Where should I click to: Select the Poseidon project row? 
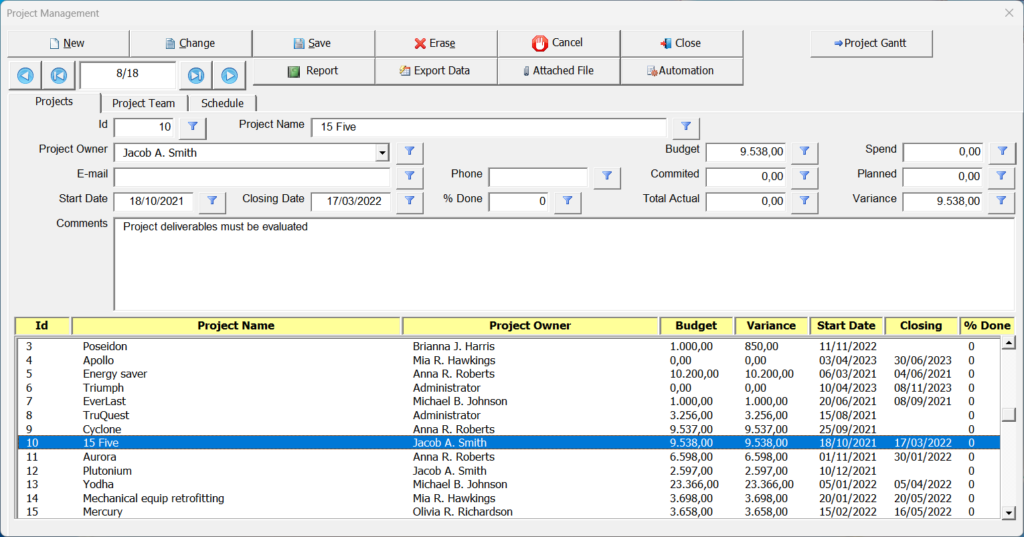tap(509, 346)
